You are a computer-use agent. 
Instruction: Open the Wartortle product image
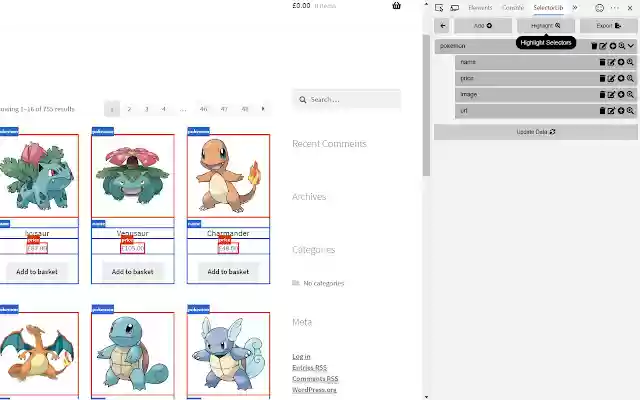pyautogui.click(x=228, y=354)
